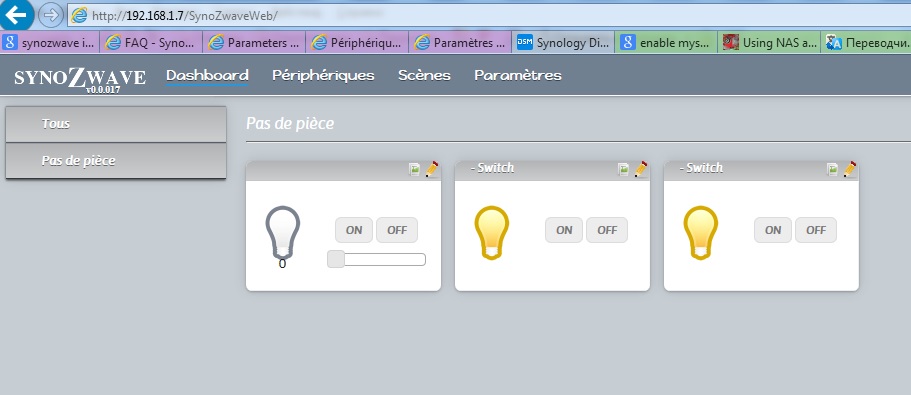Click the green image icon on dimmer card
Viewport: 911px width, 395px height.
pos(415,170)
